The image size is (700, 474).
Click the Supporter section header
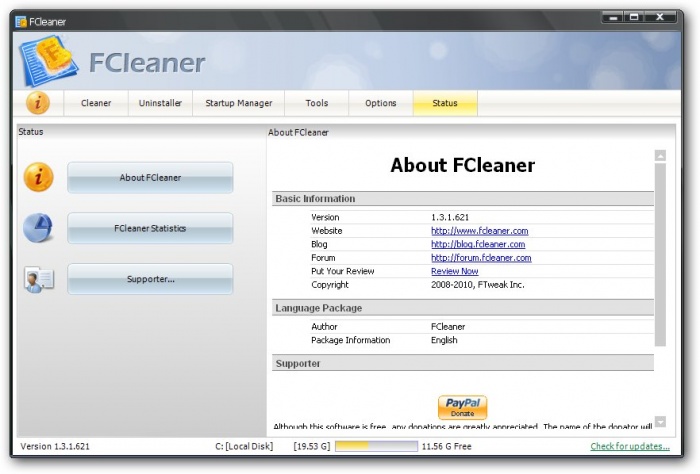point(463,363)
